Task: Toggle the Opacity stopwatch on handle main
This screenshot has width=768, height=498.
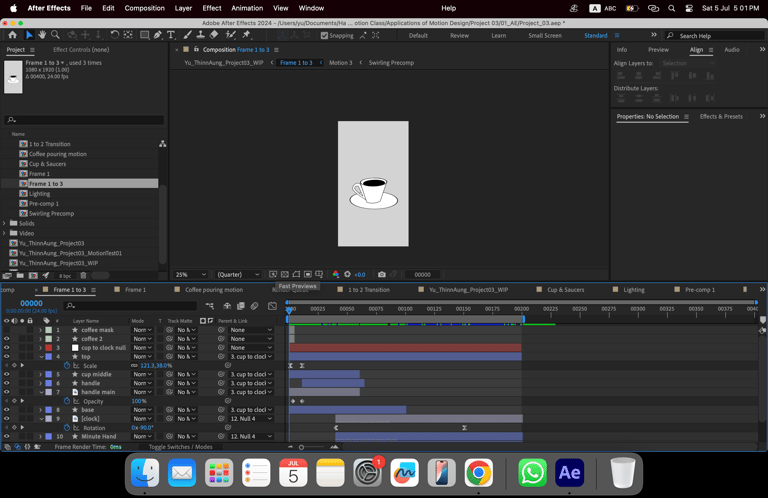Action: [67, 401]
